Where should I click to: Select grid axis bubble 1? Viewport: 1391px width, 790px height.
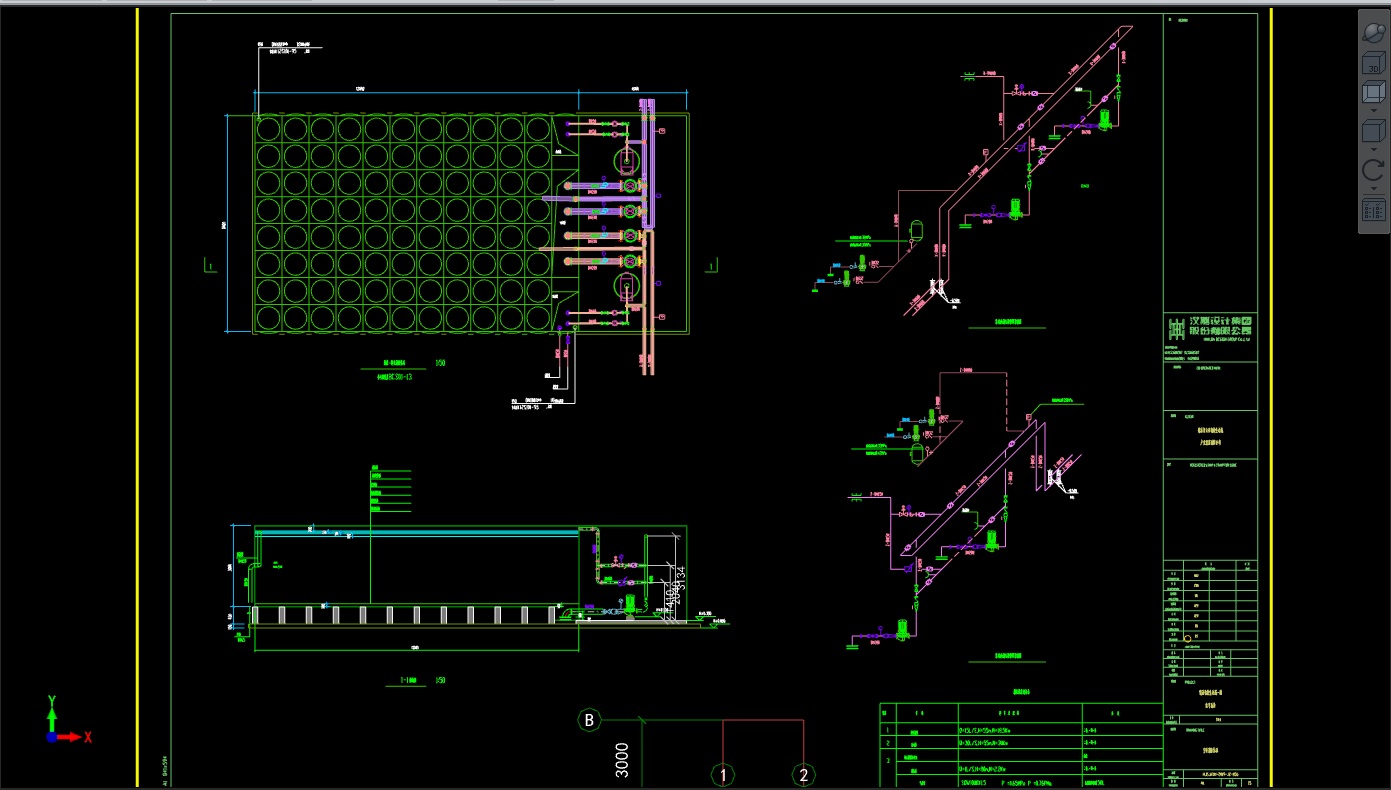point(722,775)
